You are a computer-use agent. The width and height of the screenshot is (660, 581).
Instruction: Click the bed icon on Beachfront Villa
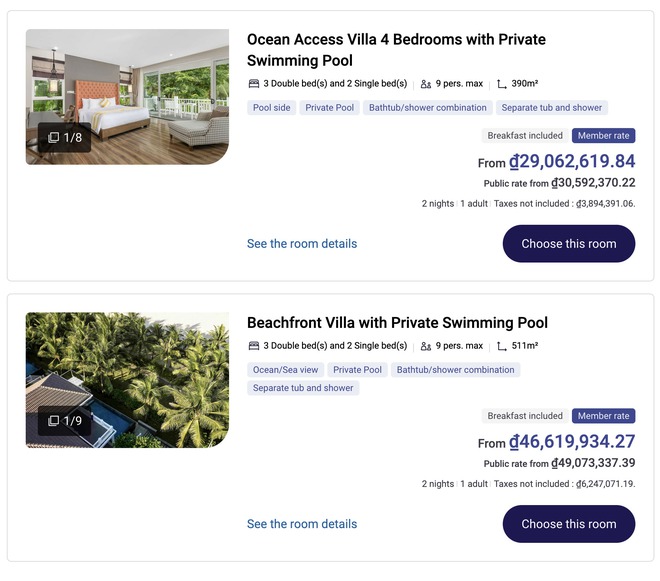[x=254, y=346]
